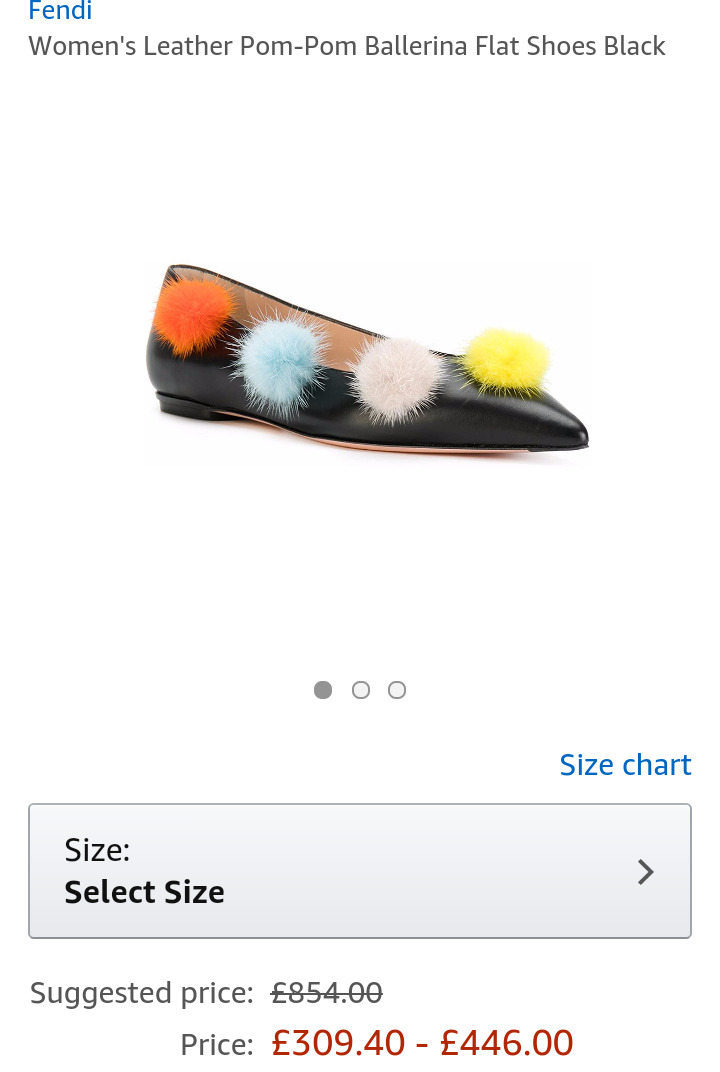Click the Women's Leather Pom-Pom Ballerina title
720x1072 pixels.
click(347, 46)
